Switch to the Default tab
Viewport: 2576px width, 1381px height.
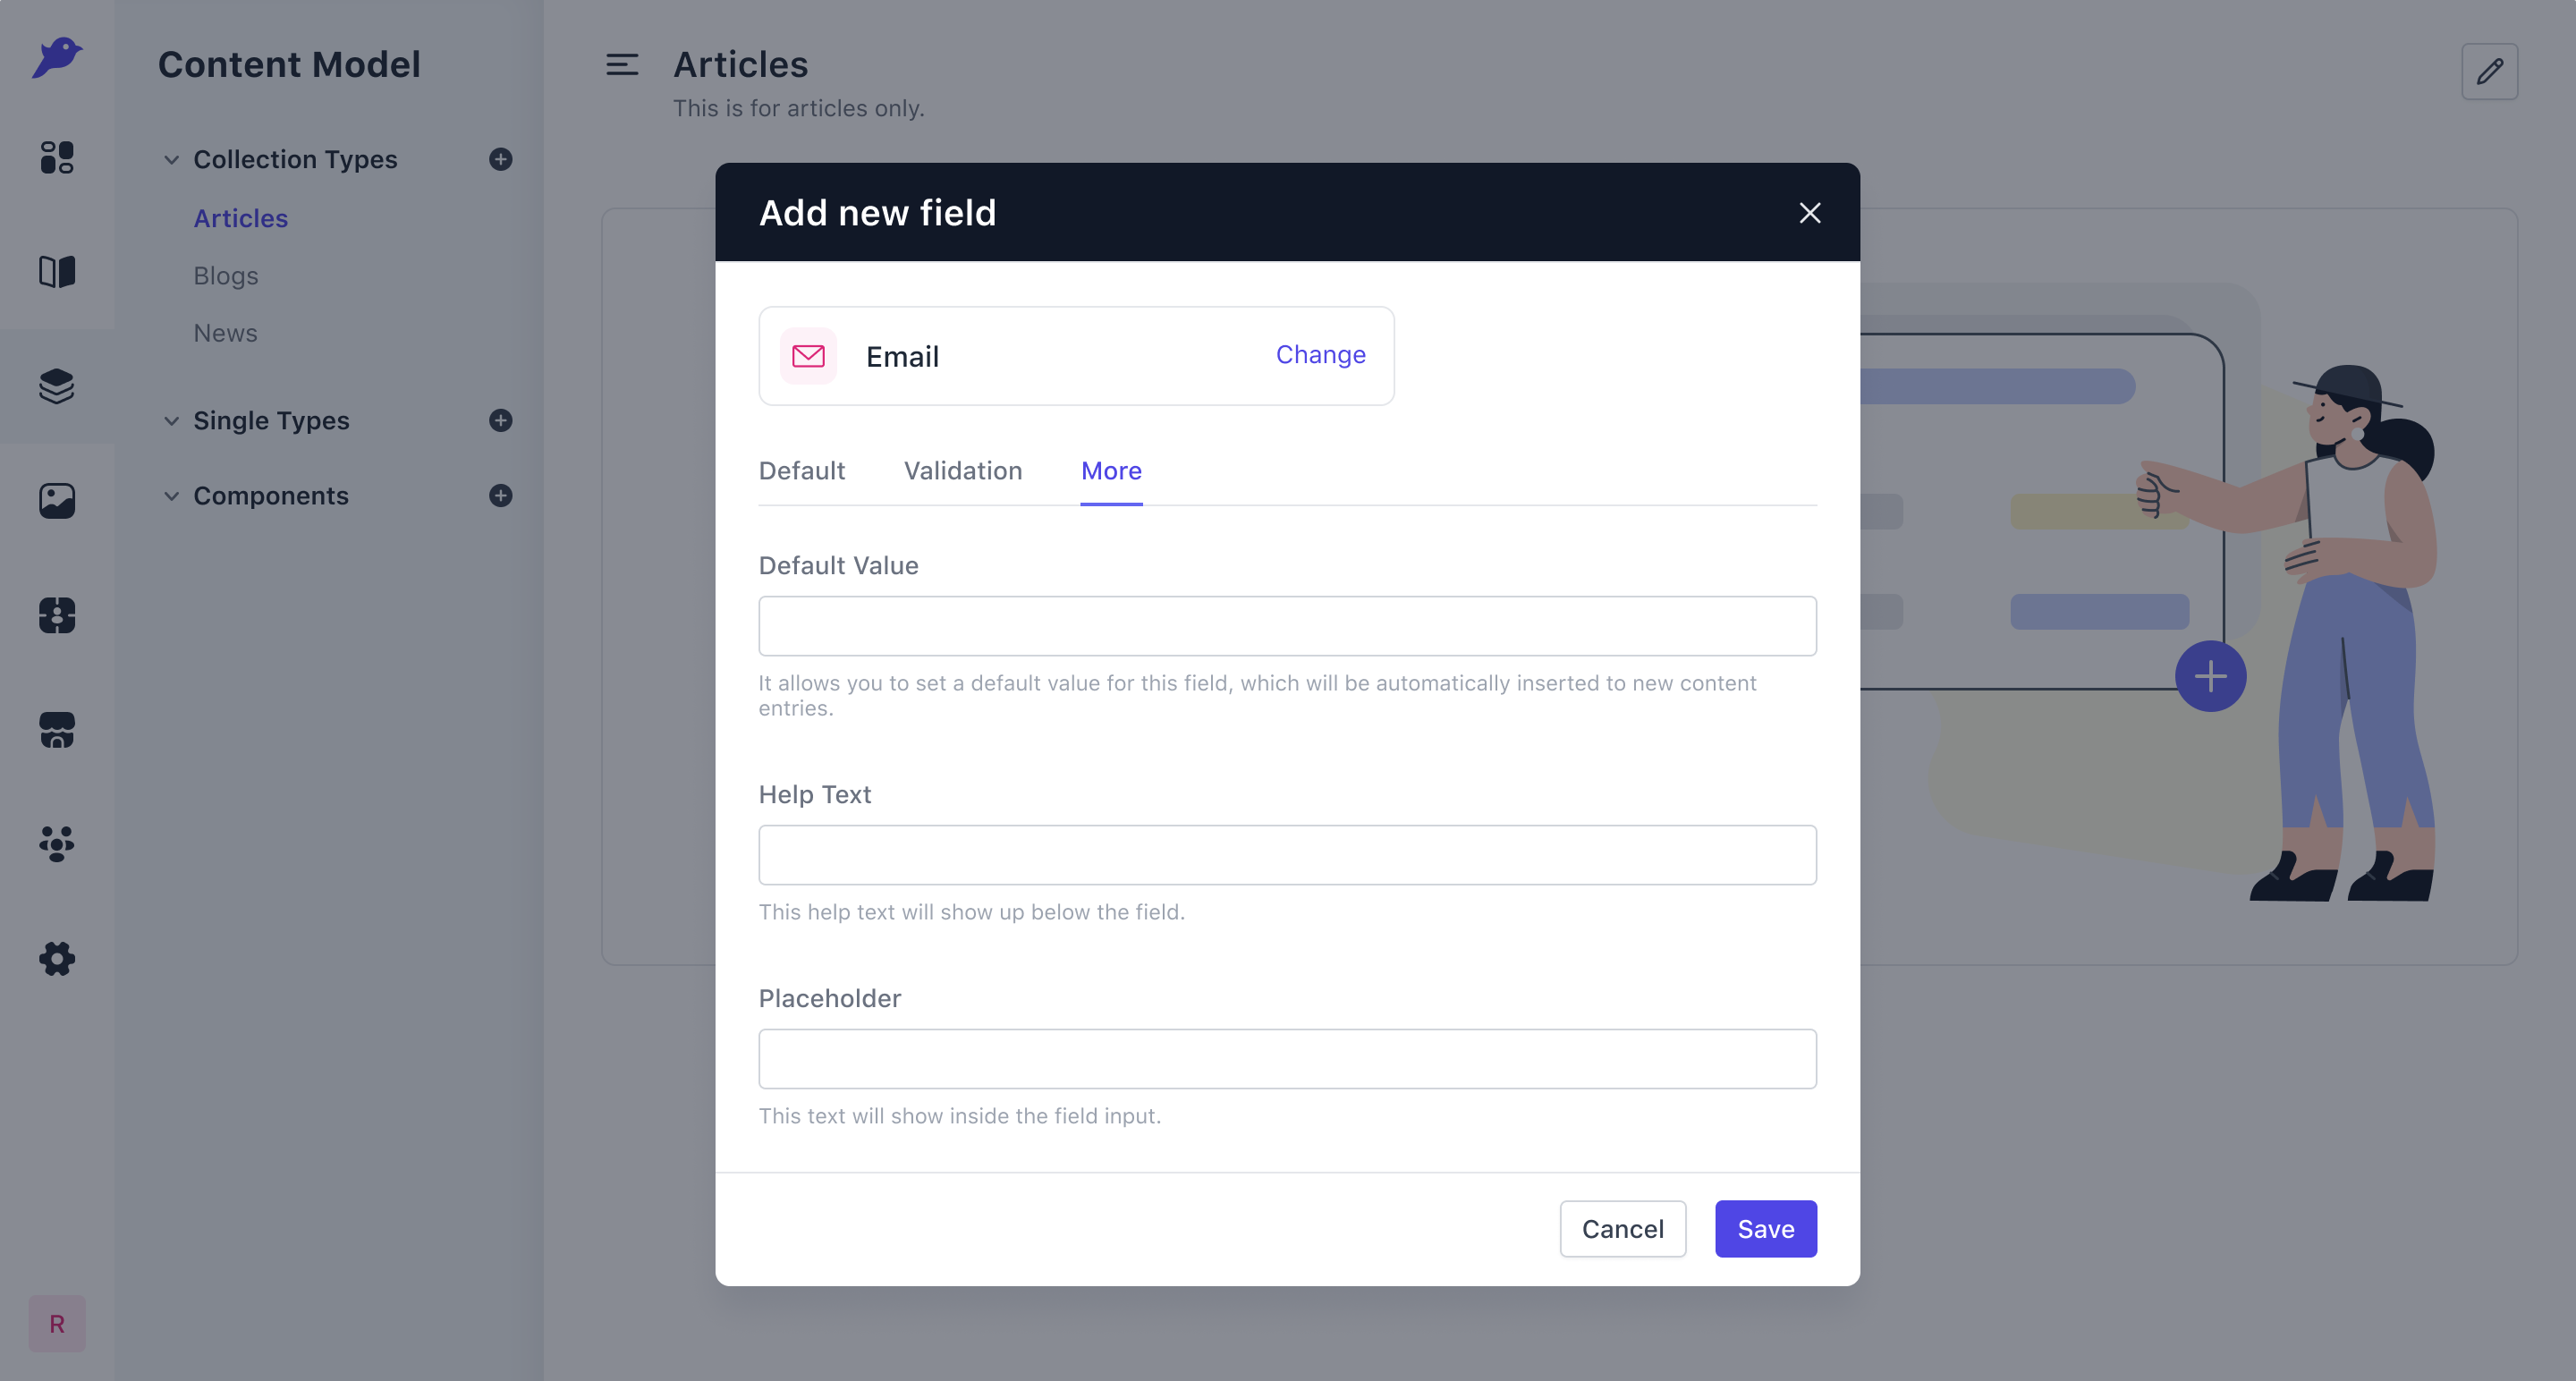802,471
